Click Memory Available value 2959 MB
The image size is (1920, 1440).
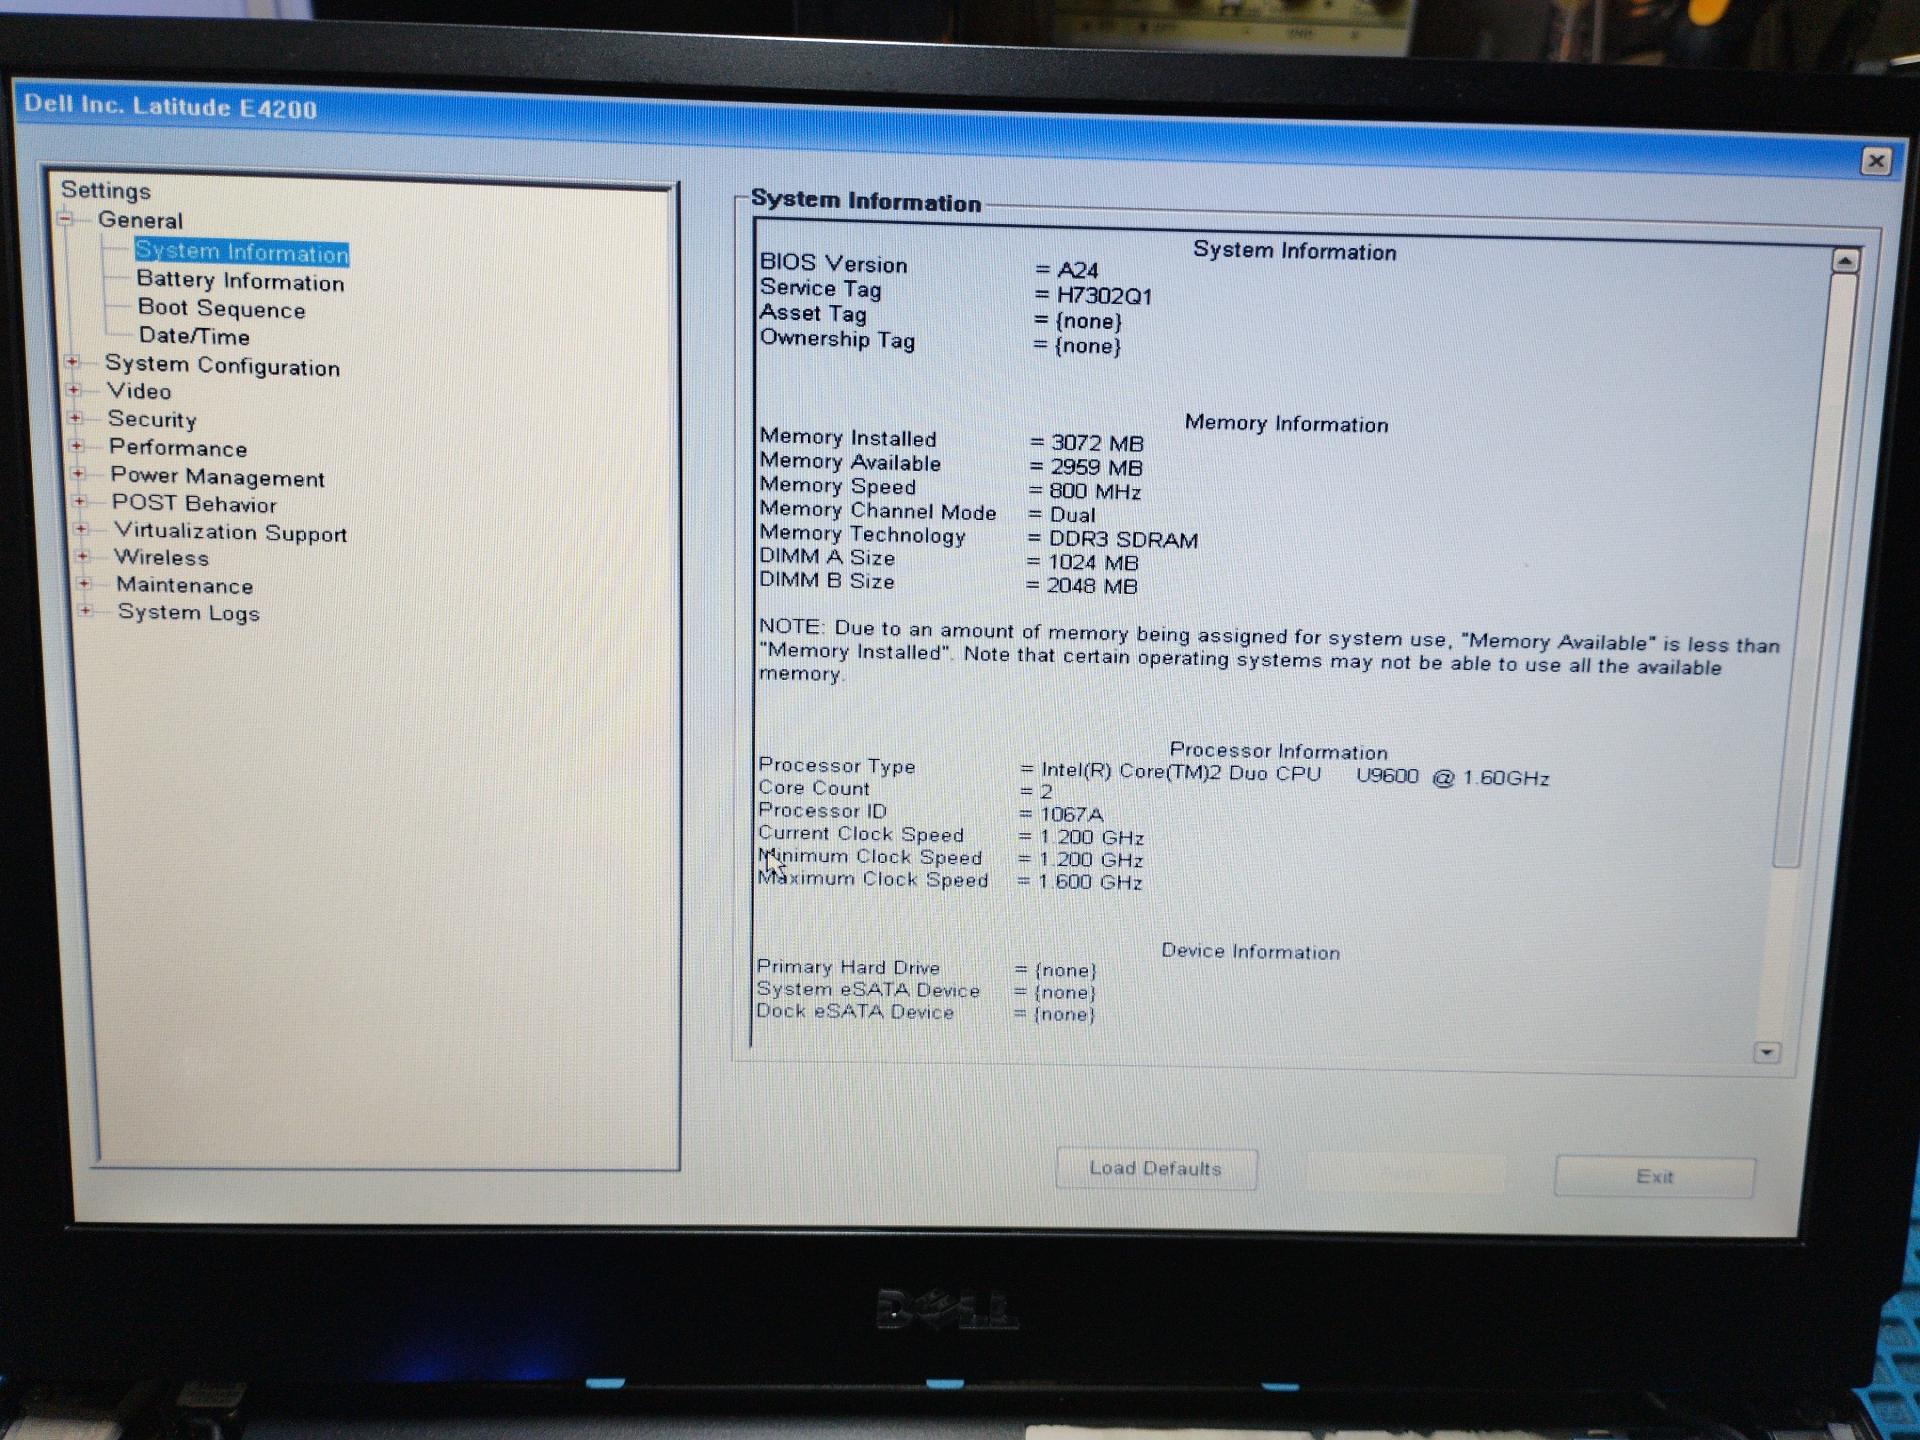1095,467
